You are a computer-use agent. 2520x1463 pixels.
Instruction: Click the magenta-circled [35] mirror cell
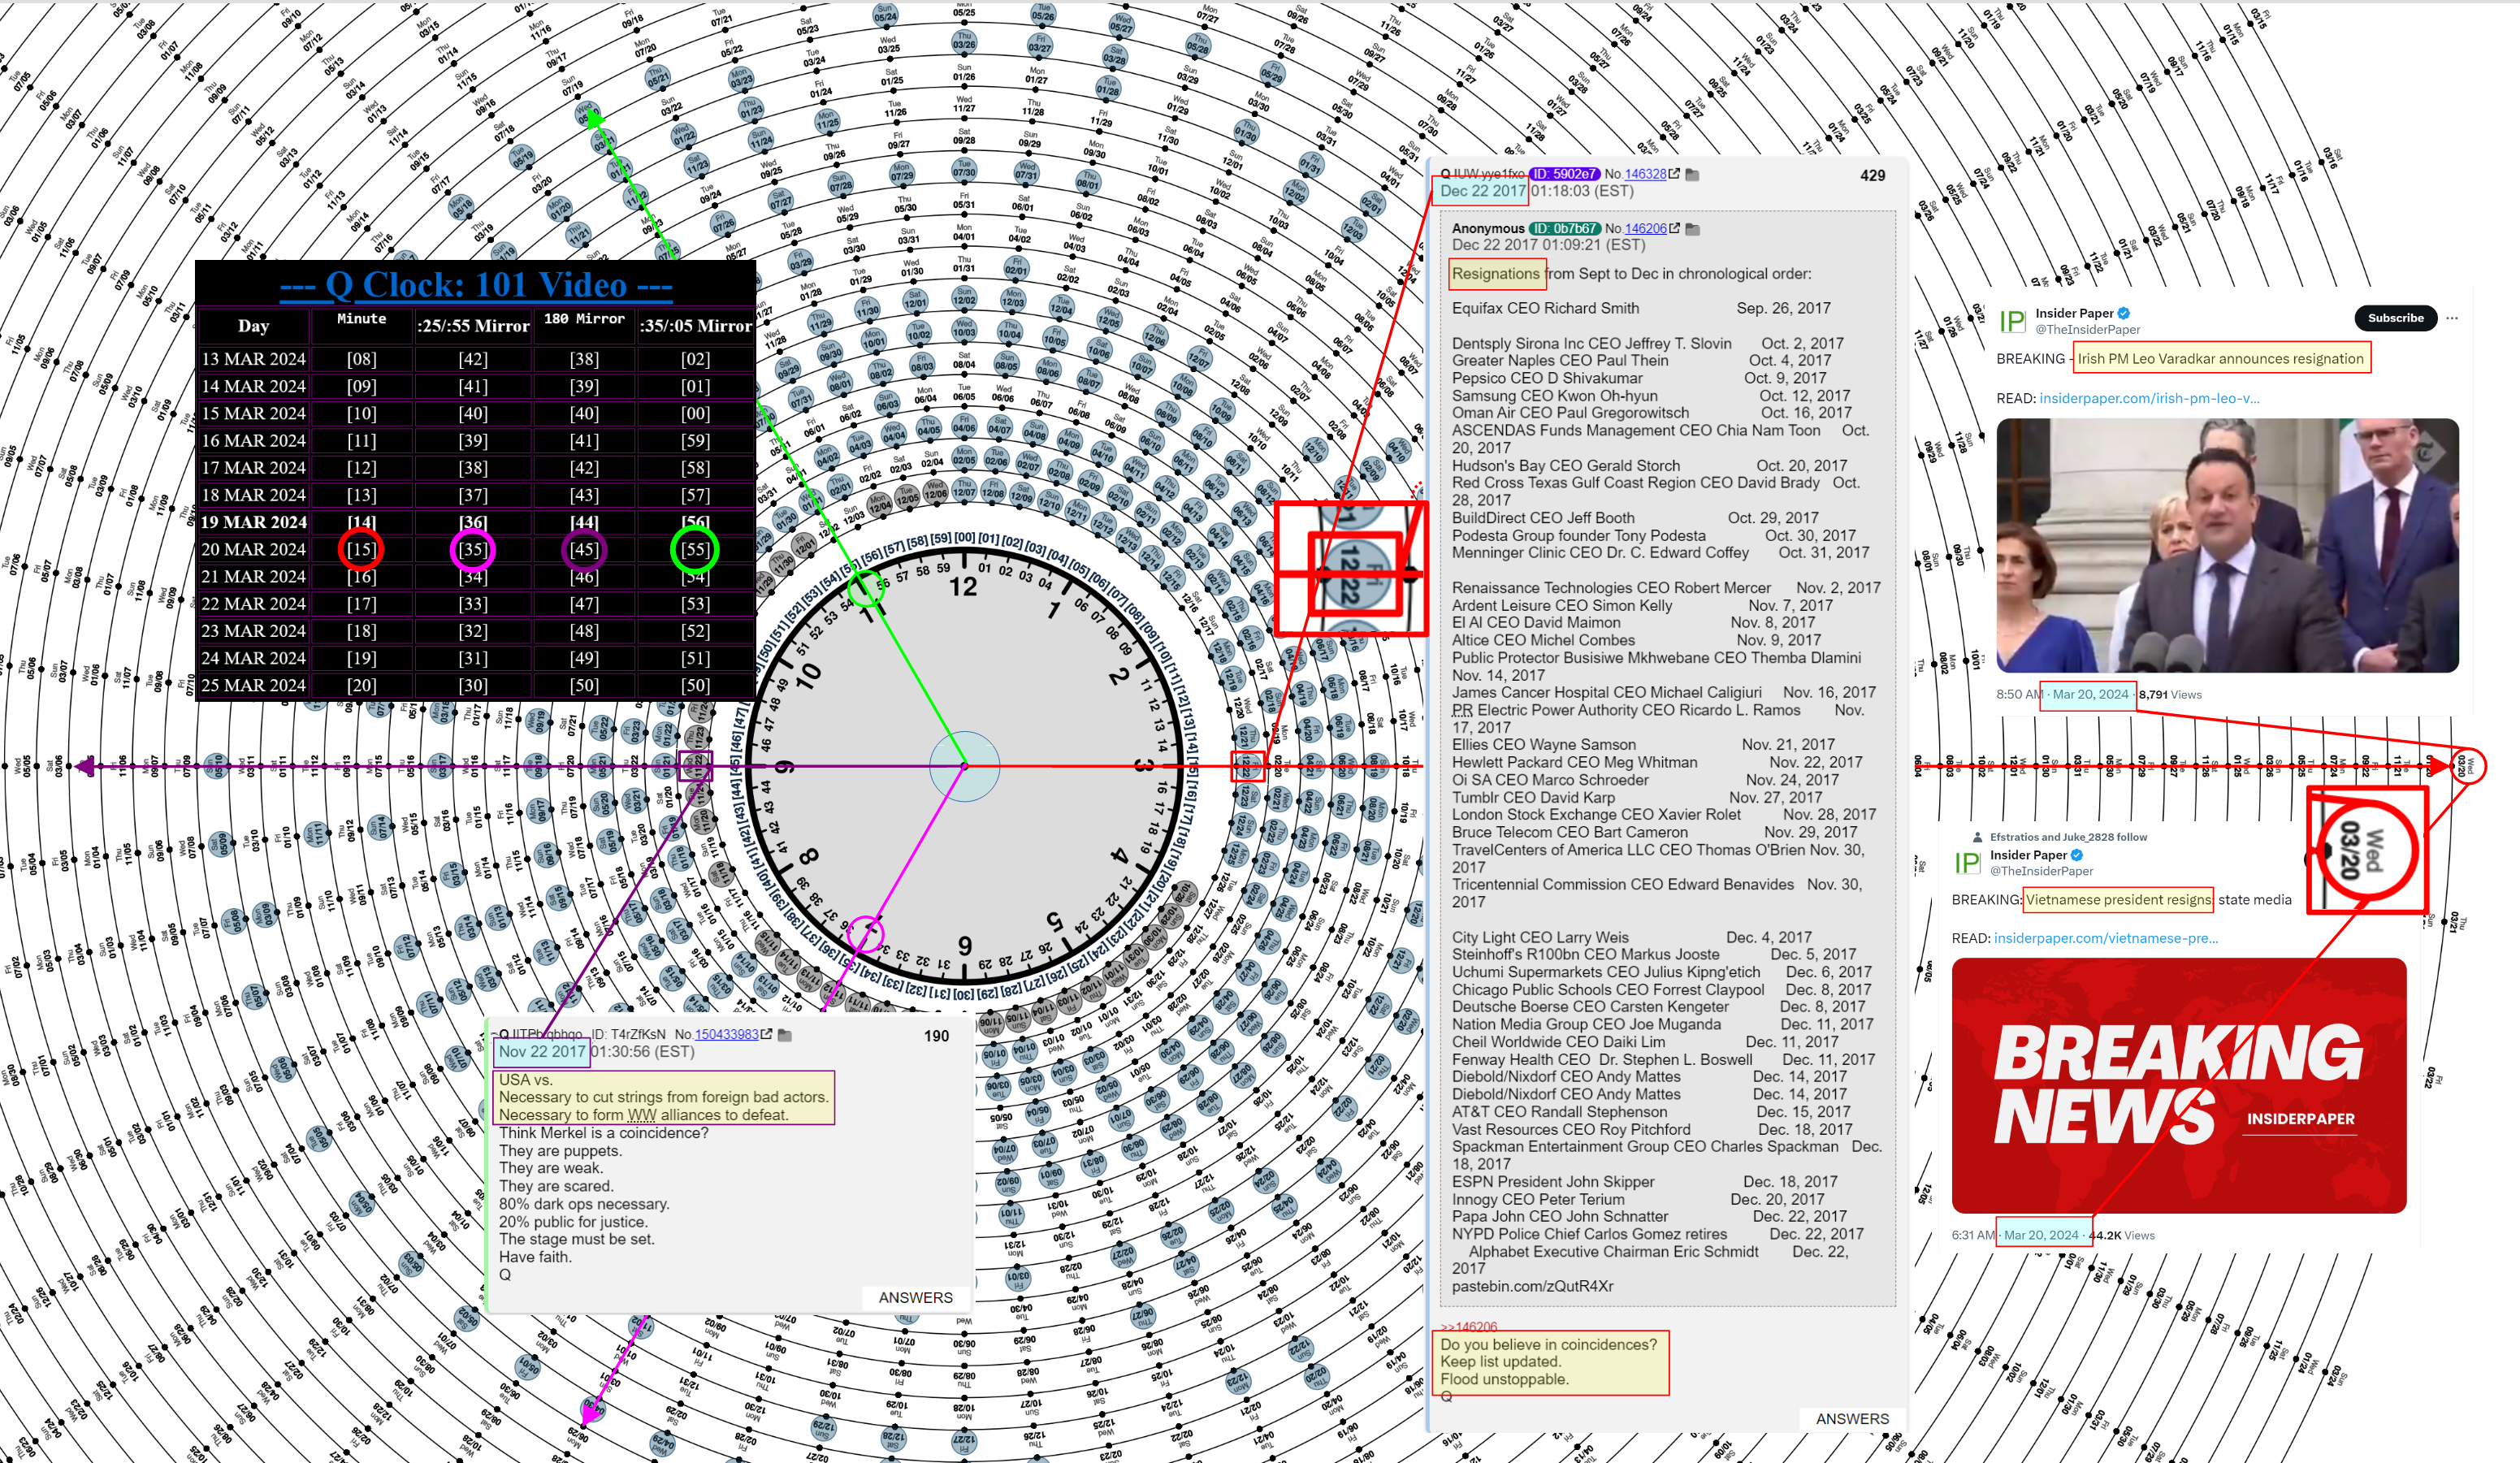pos(473,549)
